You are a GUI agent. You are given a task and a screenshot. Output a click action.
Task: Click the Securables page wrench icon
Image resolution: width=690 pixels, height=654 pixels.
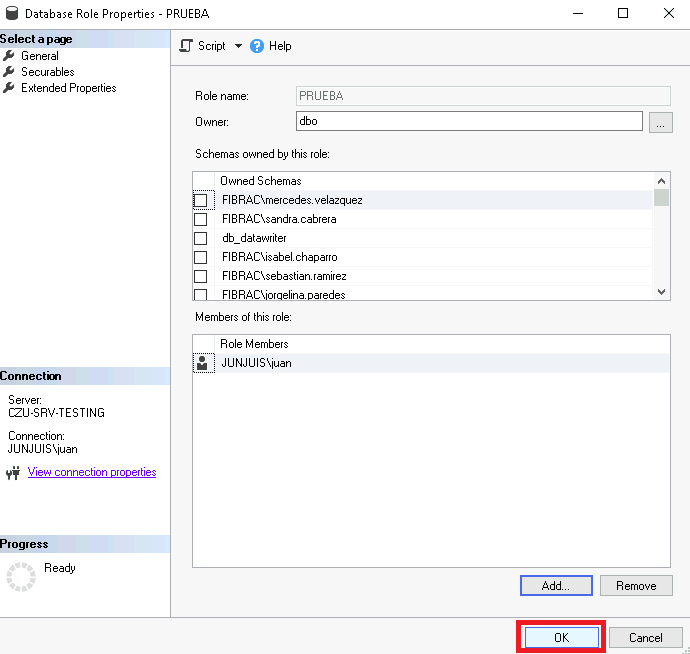coord(10,72)
